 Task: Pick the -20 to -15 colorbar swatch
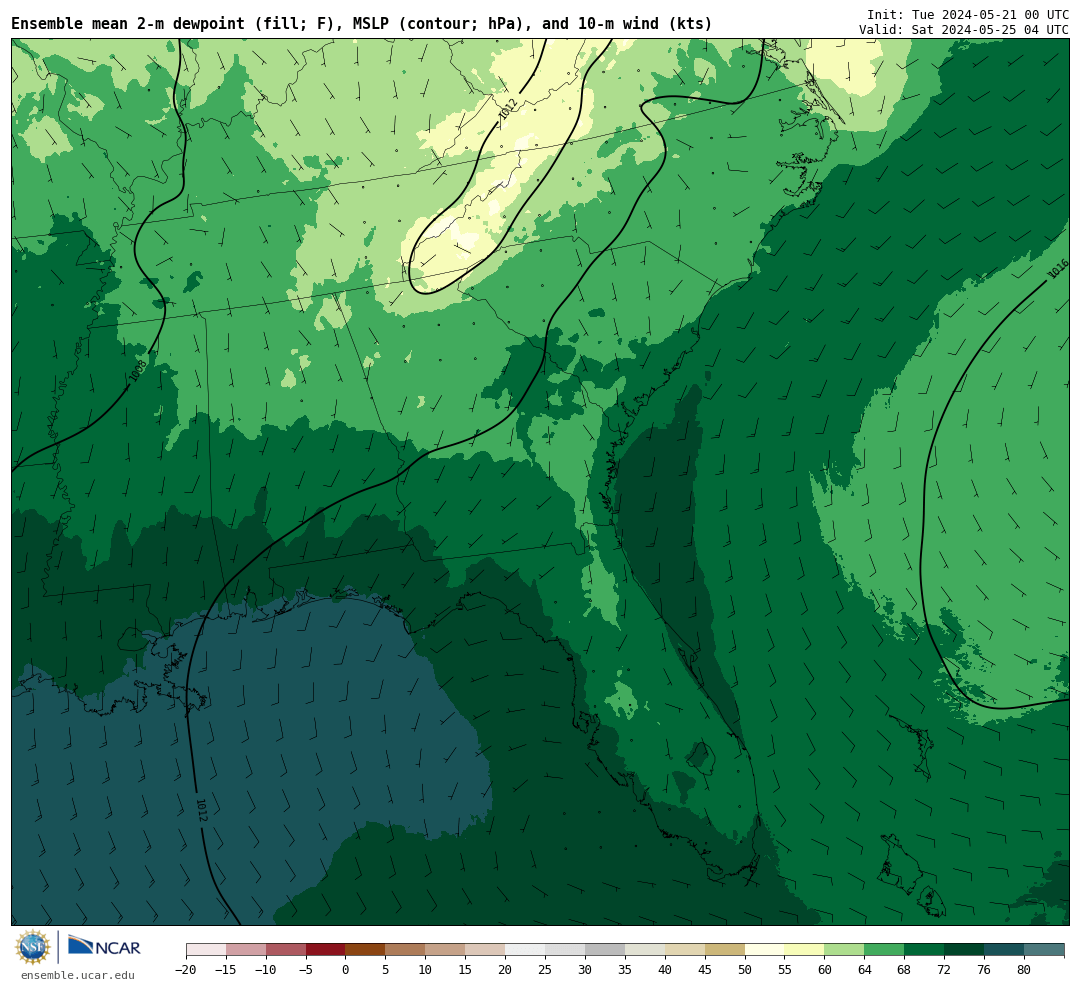tap(206, 950)
